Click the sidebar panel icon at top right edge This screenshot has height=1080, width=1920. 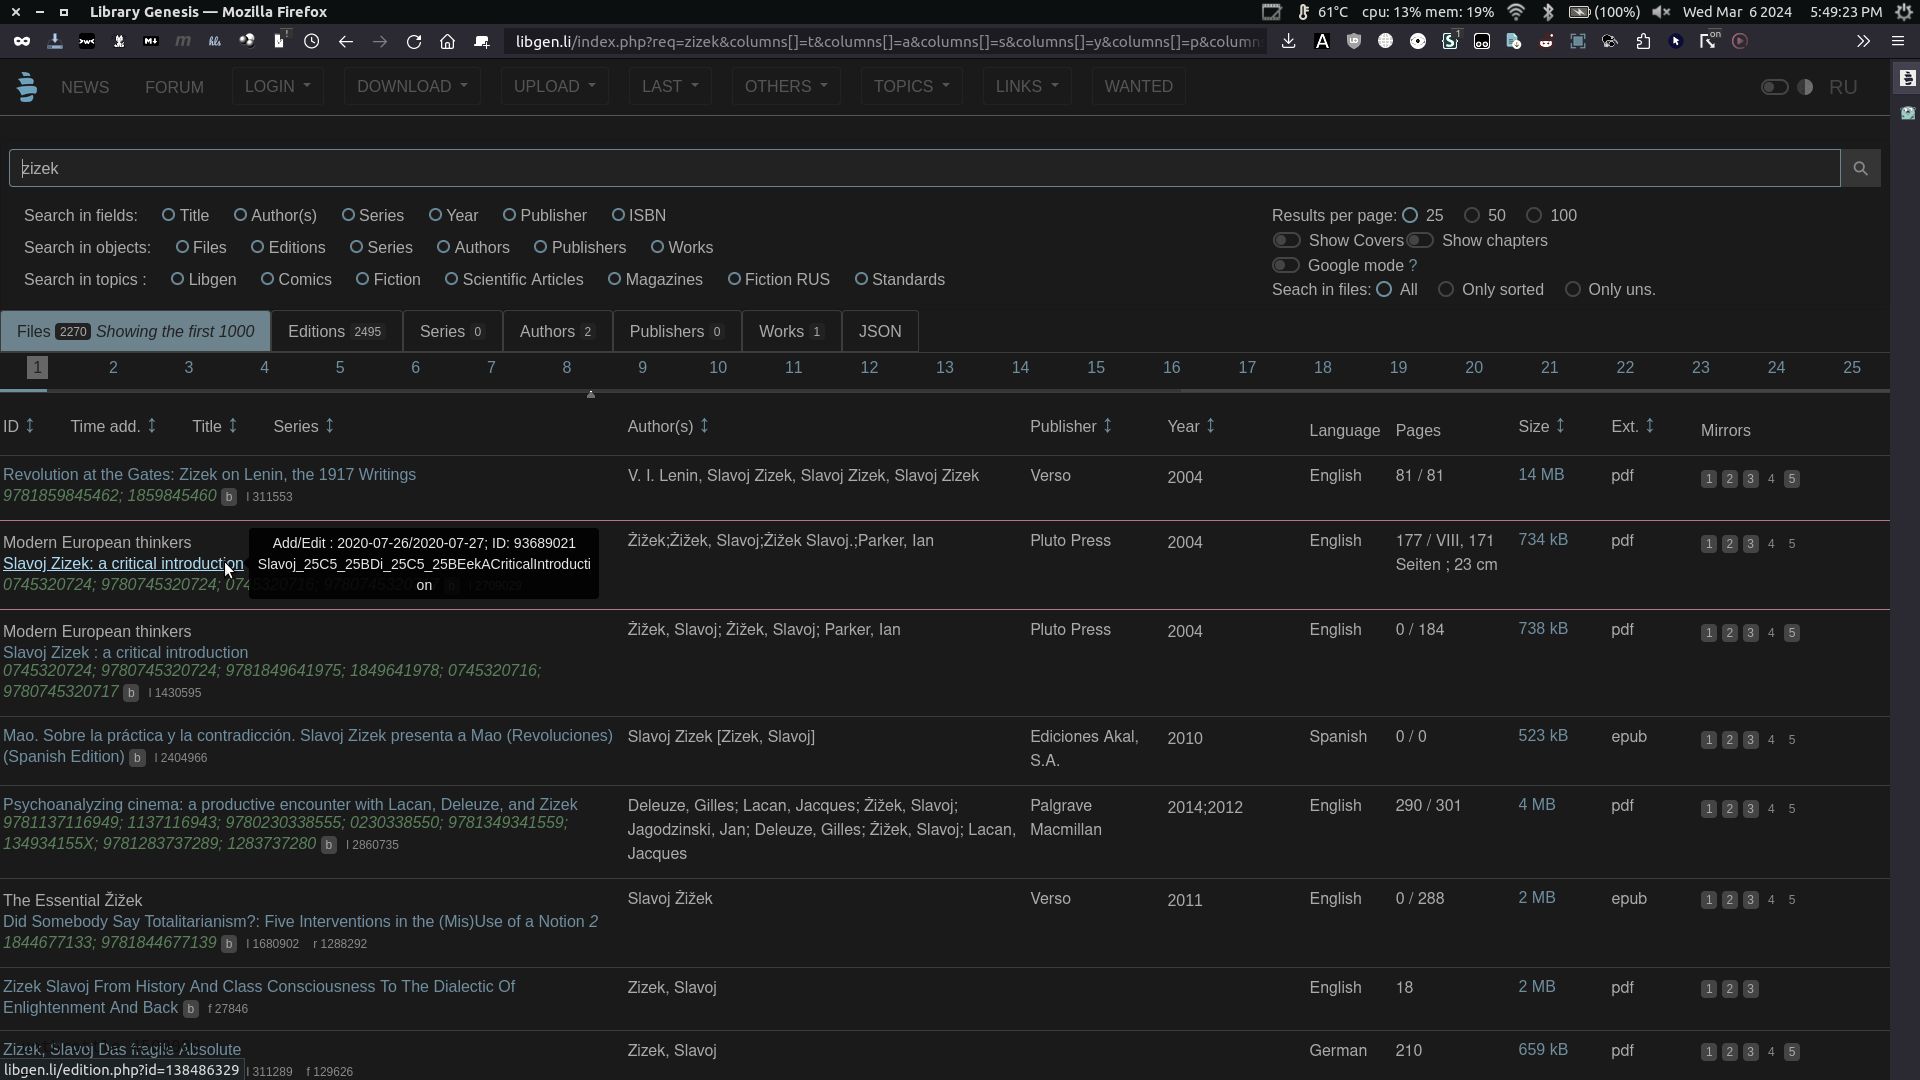1907,78
